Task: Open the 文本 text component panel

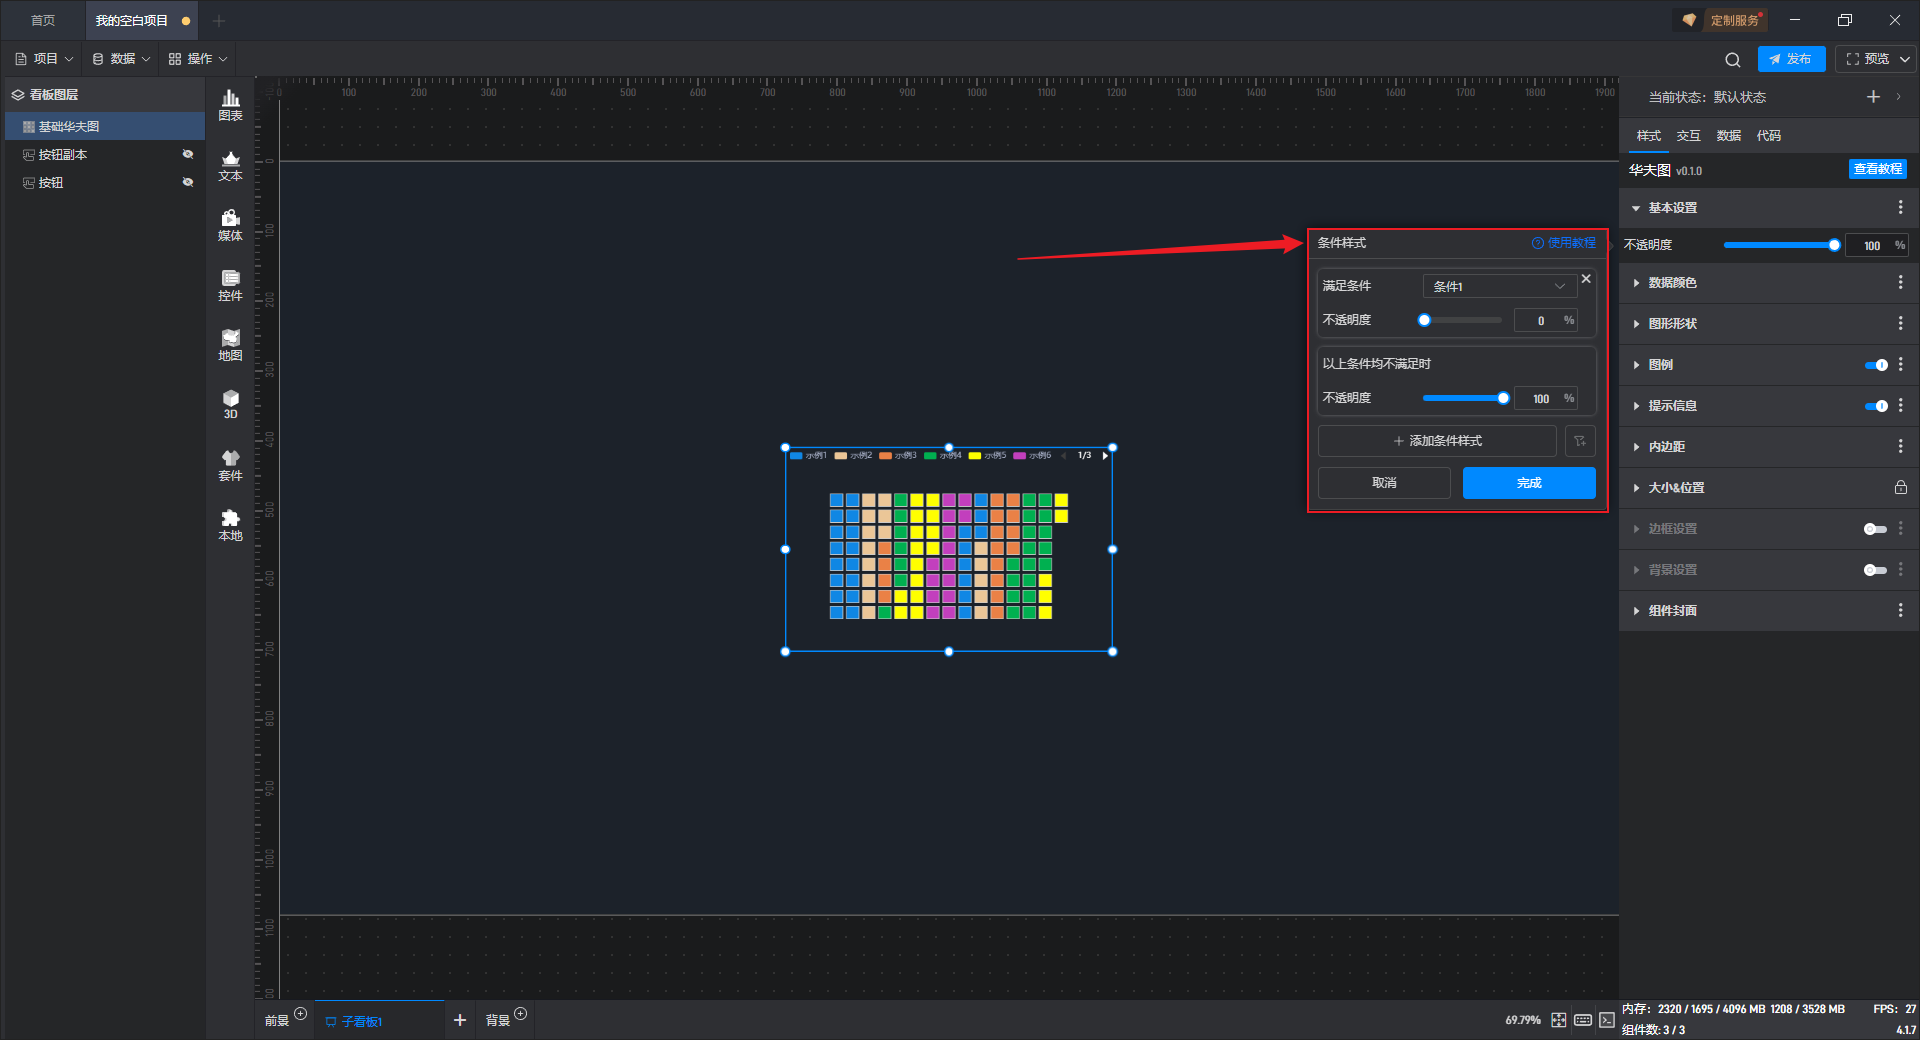Action: [230, 165]
